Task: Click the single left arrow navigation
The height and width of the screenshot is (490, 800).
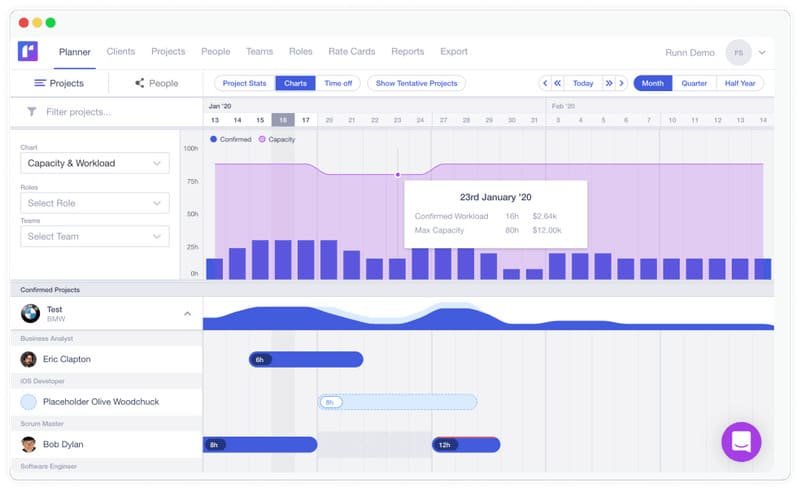Action: tap(545, 84)
